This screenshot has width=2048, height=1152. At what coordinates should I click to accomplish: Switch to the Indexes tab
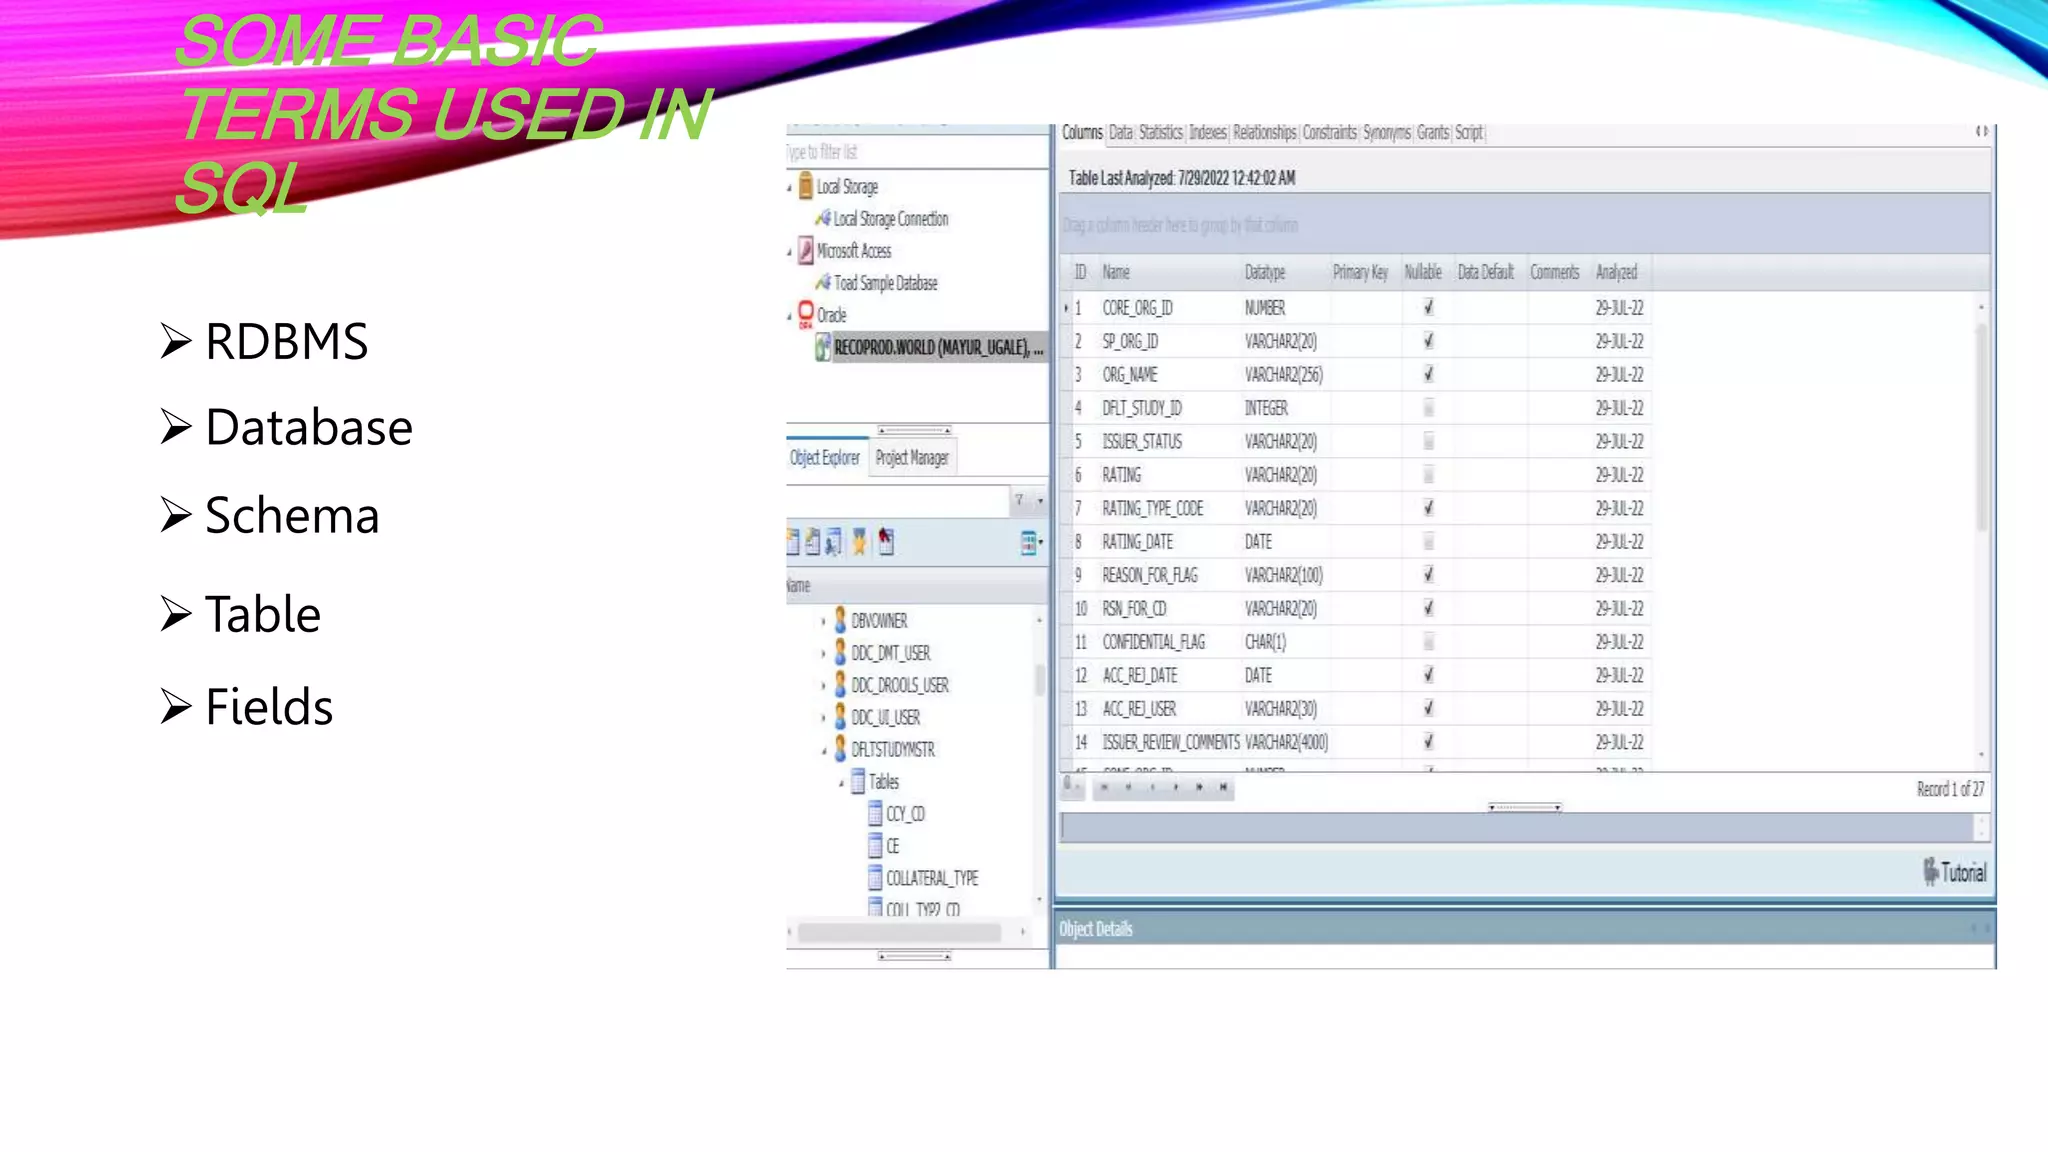click(x=1207, y=133)
